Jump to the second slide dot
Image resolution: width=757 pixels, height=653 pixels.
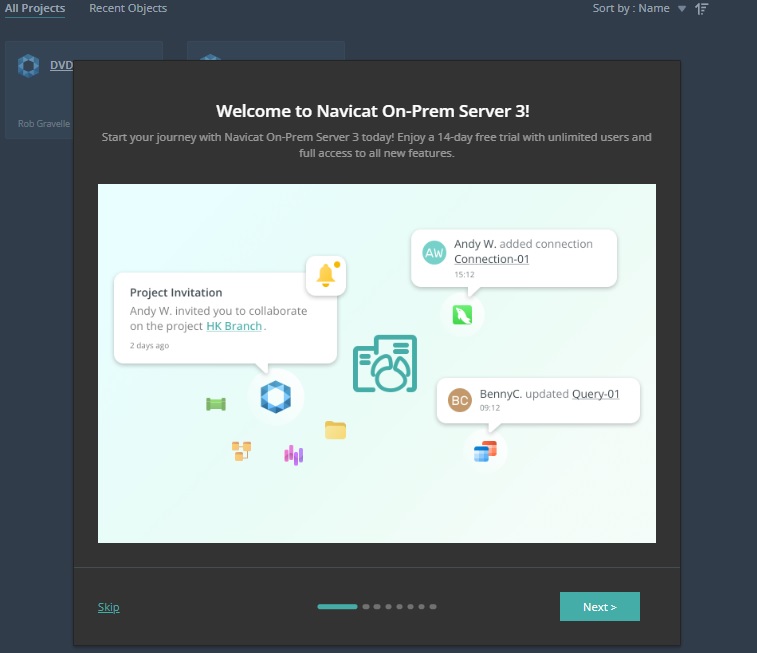(x=366, y=606)
